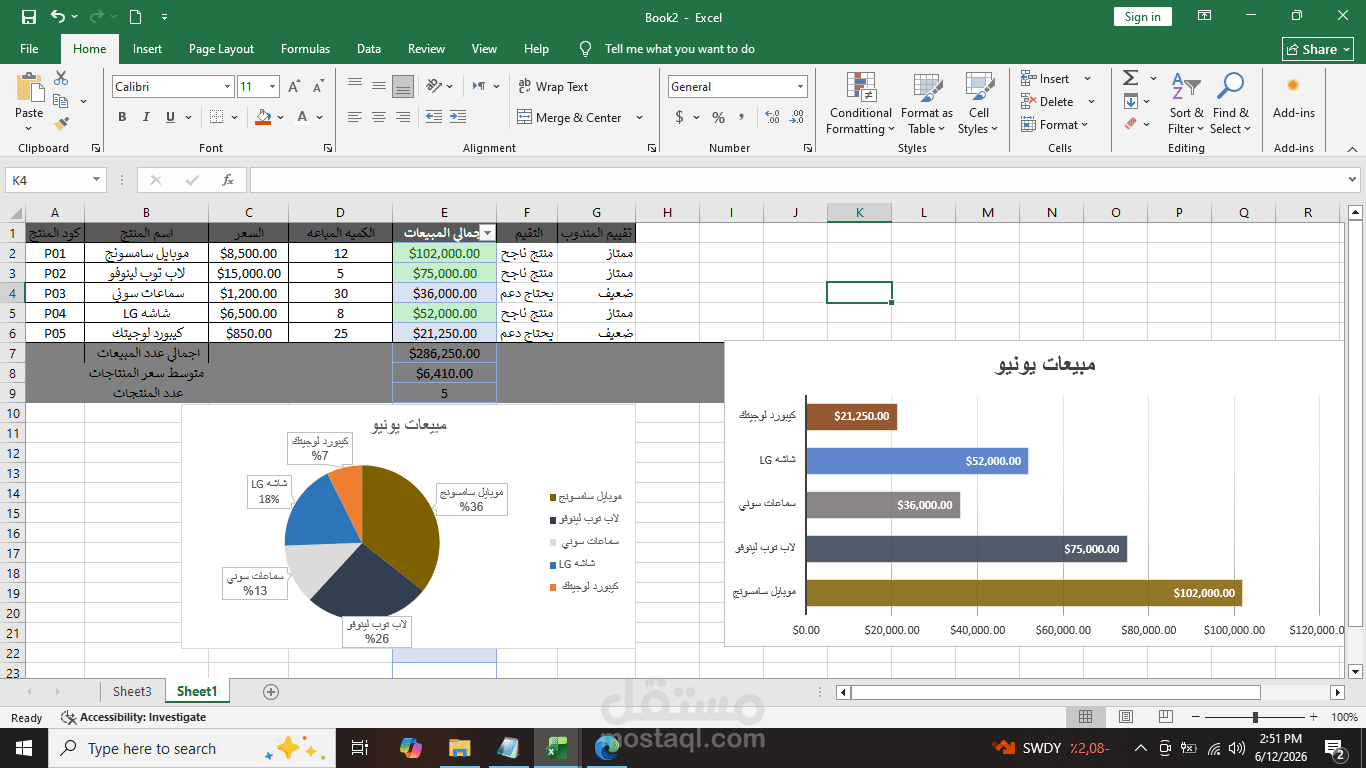The width and height of the screenshot is (1366, 768).
Task: Open the File tab
Action: tap(29, 49)
